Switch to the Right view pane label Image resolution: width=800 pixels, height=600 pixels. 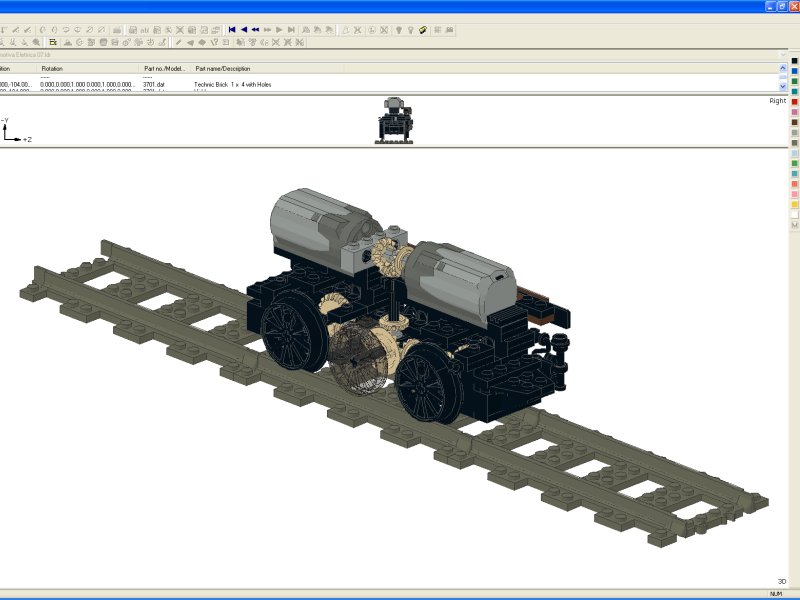[777, 101]
